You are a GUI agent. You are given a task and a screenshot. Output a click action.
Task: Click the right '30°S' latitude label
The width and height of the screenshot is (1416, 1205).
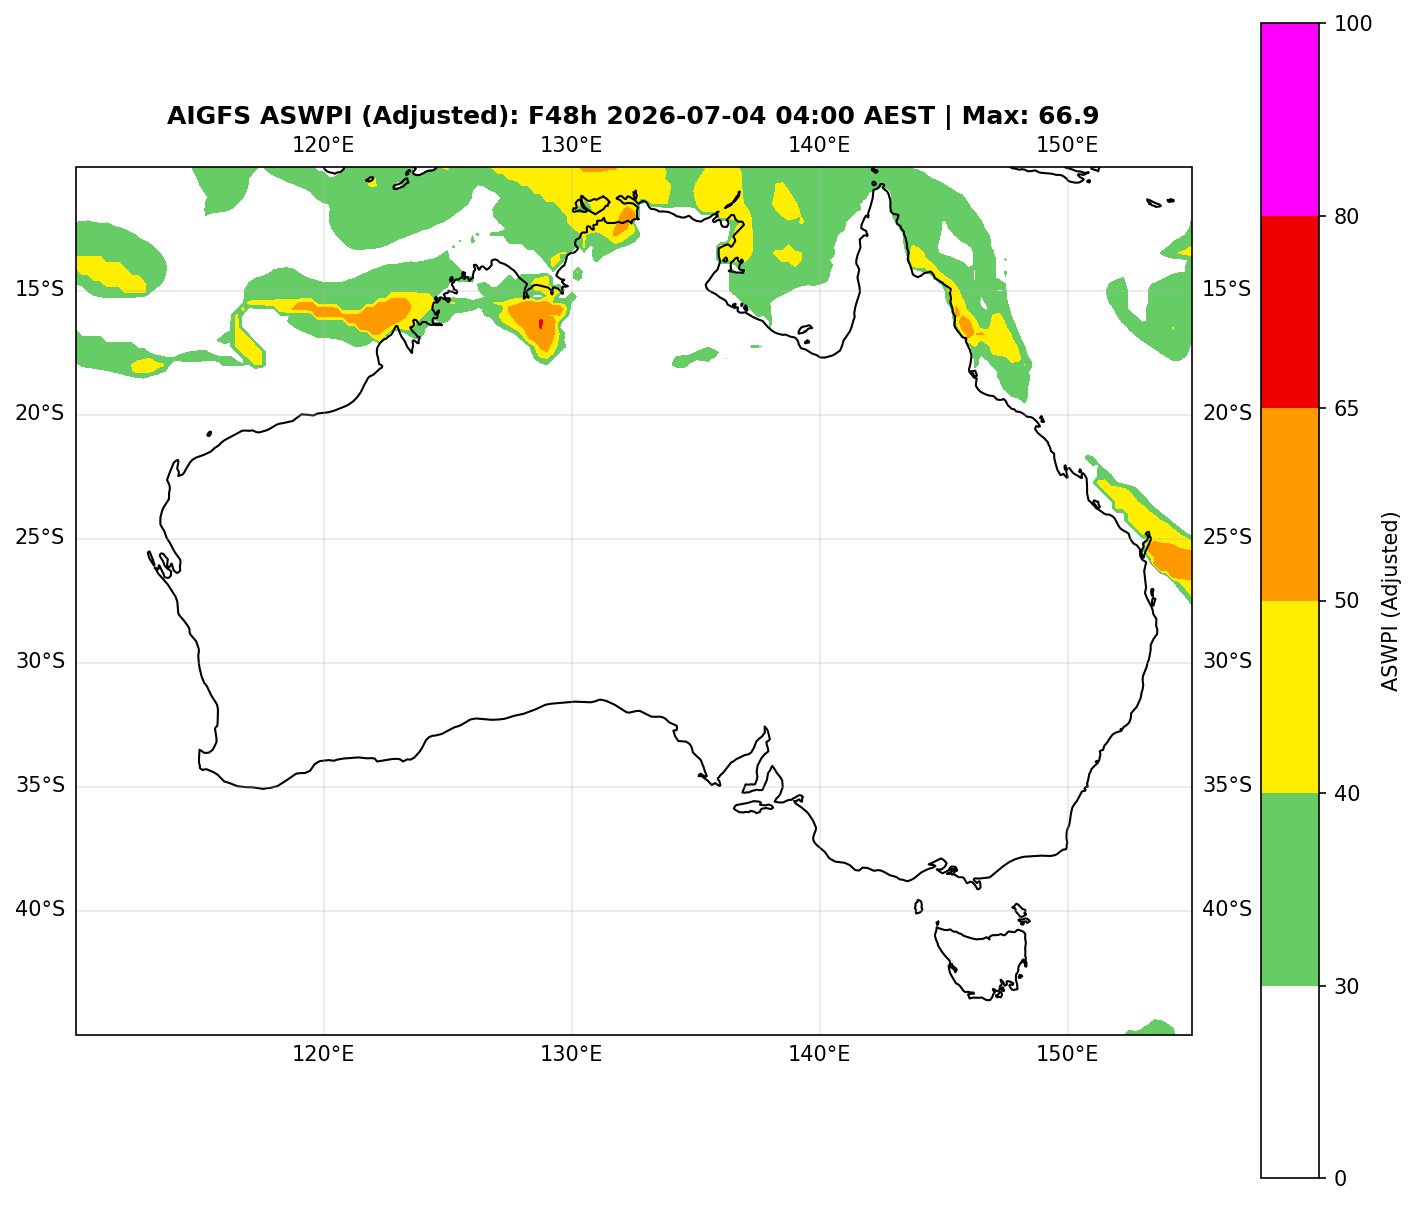pos(1227,662)
